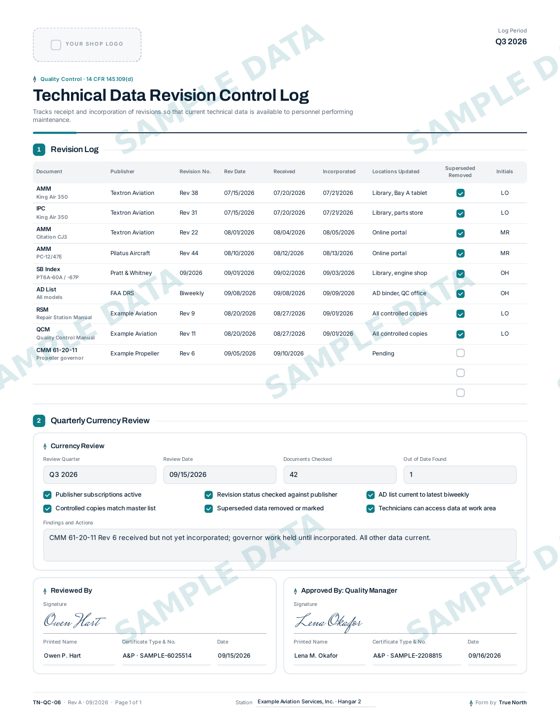Toggle Superseded Removed for AD List row
This screenshot has width=560, height=725.
pyautogui.click(x=460, y=294)
